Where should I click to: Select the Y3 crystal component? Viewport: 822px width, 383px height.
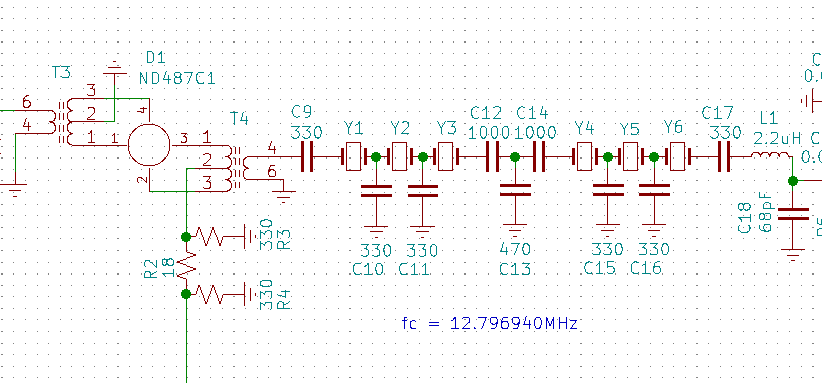pos(446,156)
